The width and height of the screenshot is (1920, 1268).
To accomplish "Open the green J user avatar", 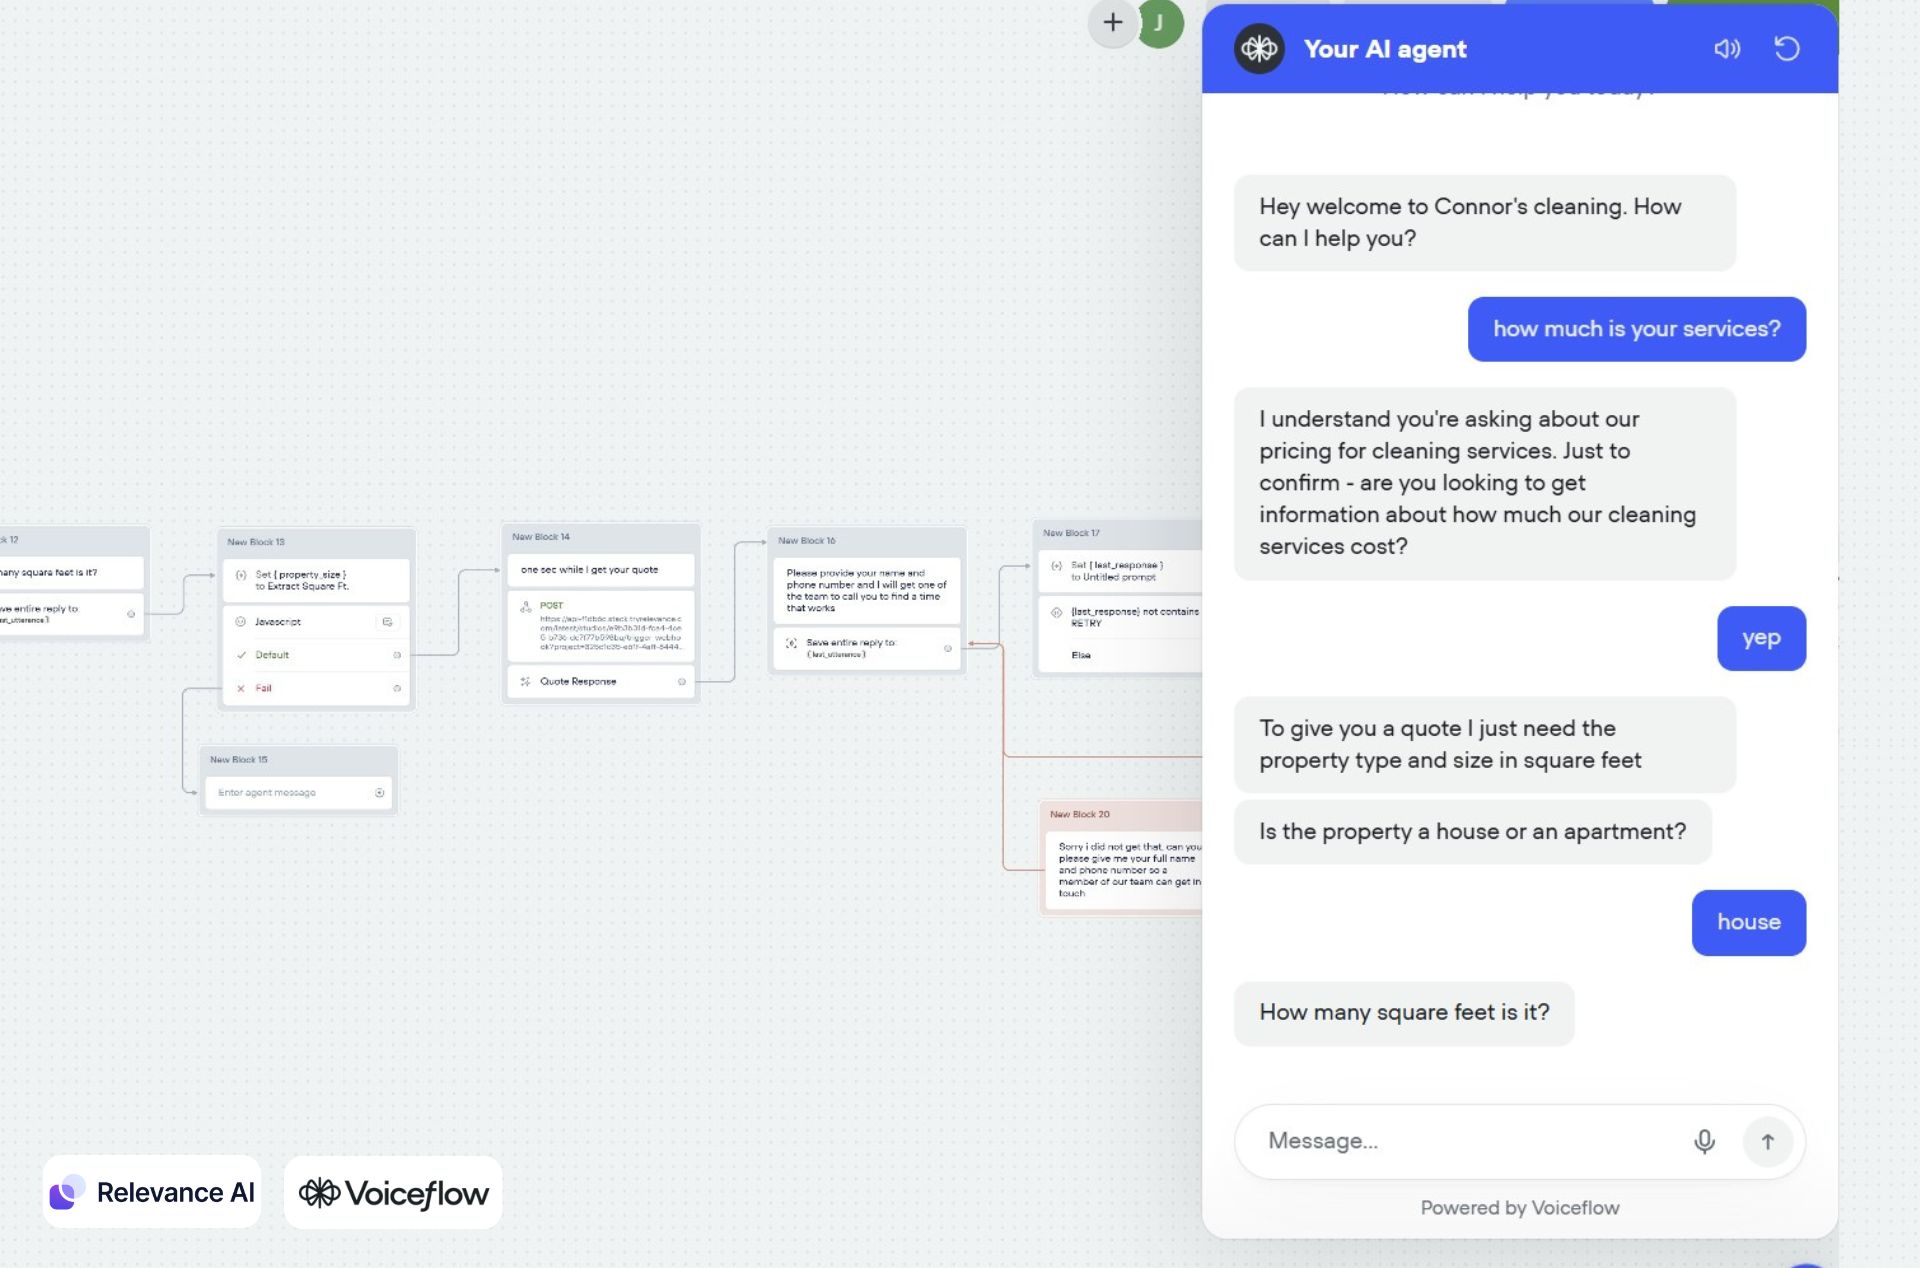I will [1159, 22].
